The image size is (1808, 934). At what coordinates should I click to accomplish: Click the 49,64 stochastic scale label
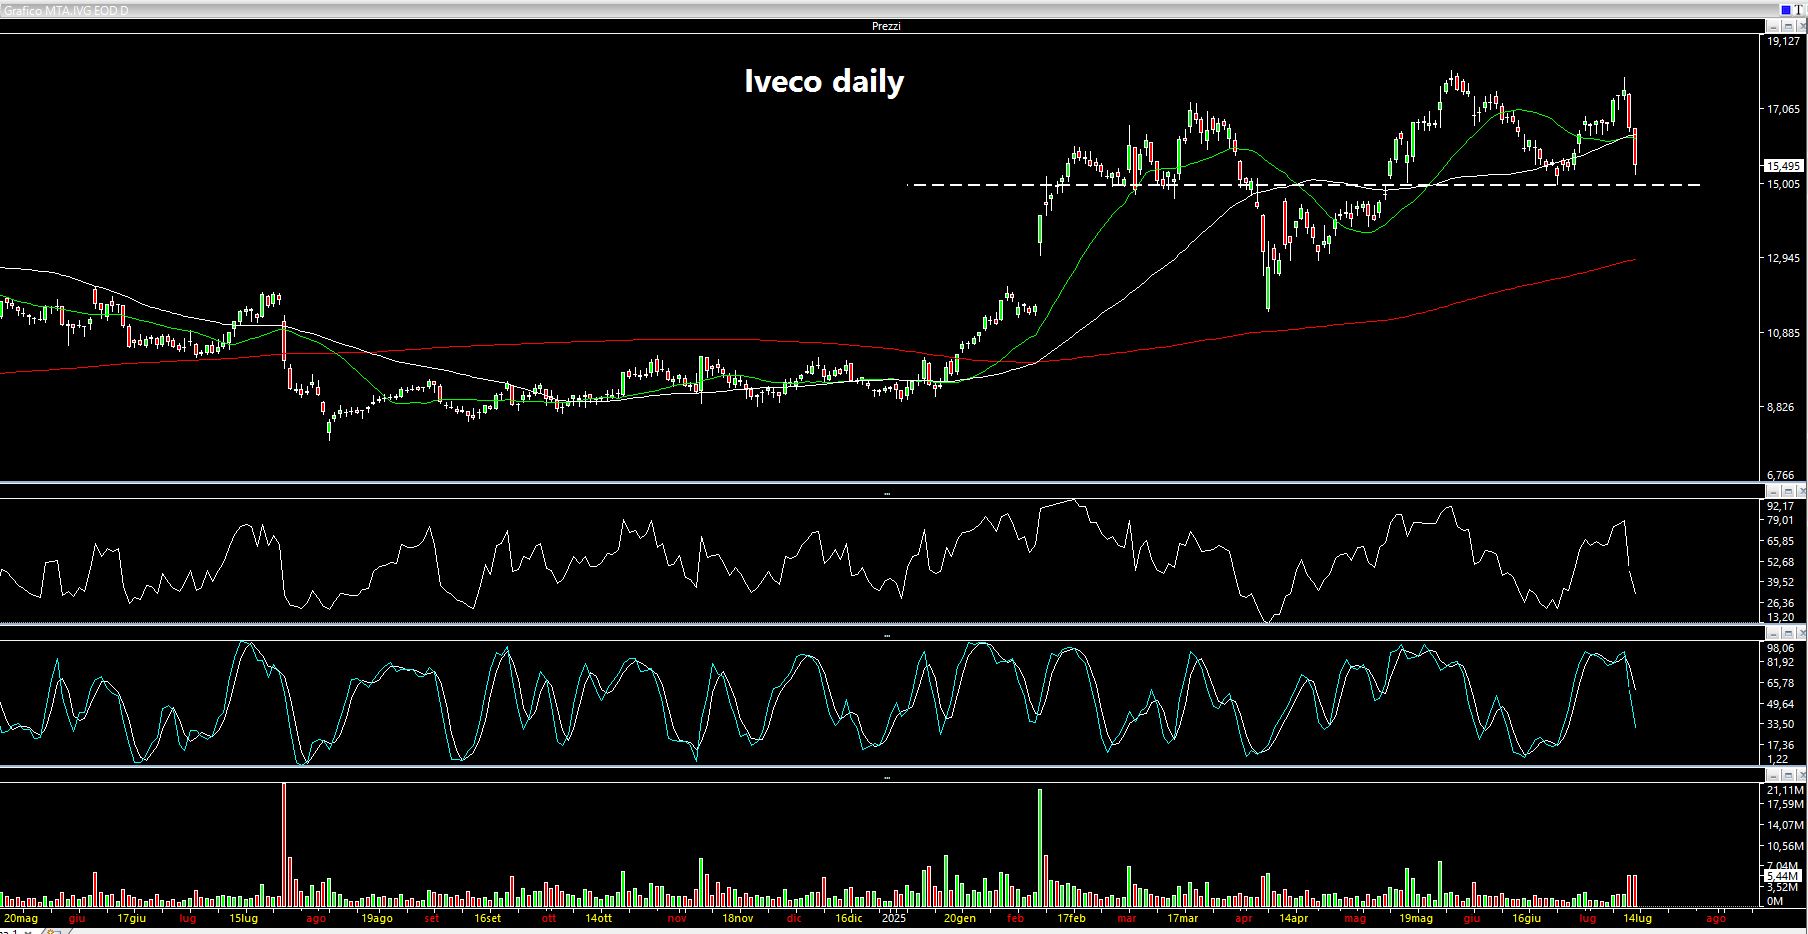click(x=1782, y=704)
